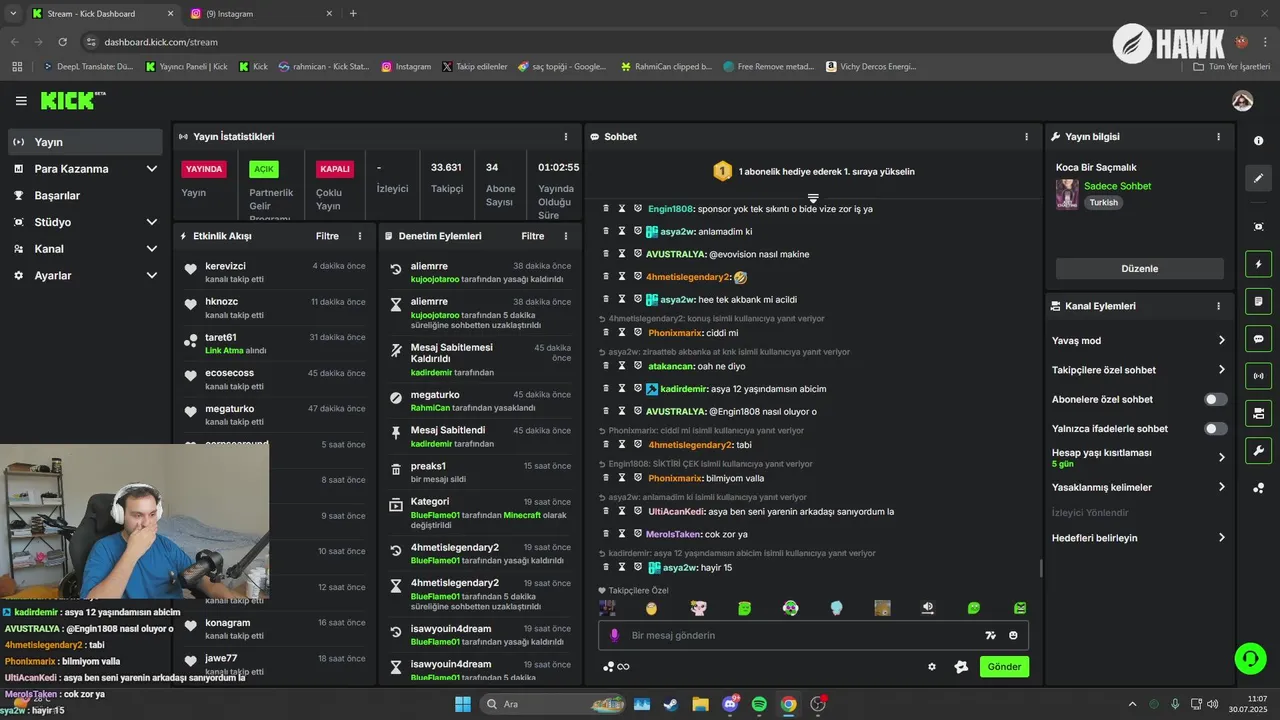1280x720 pixels.
Task: Open Steam from the Windows taskbar
Action: (670, 704)
